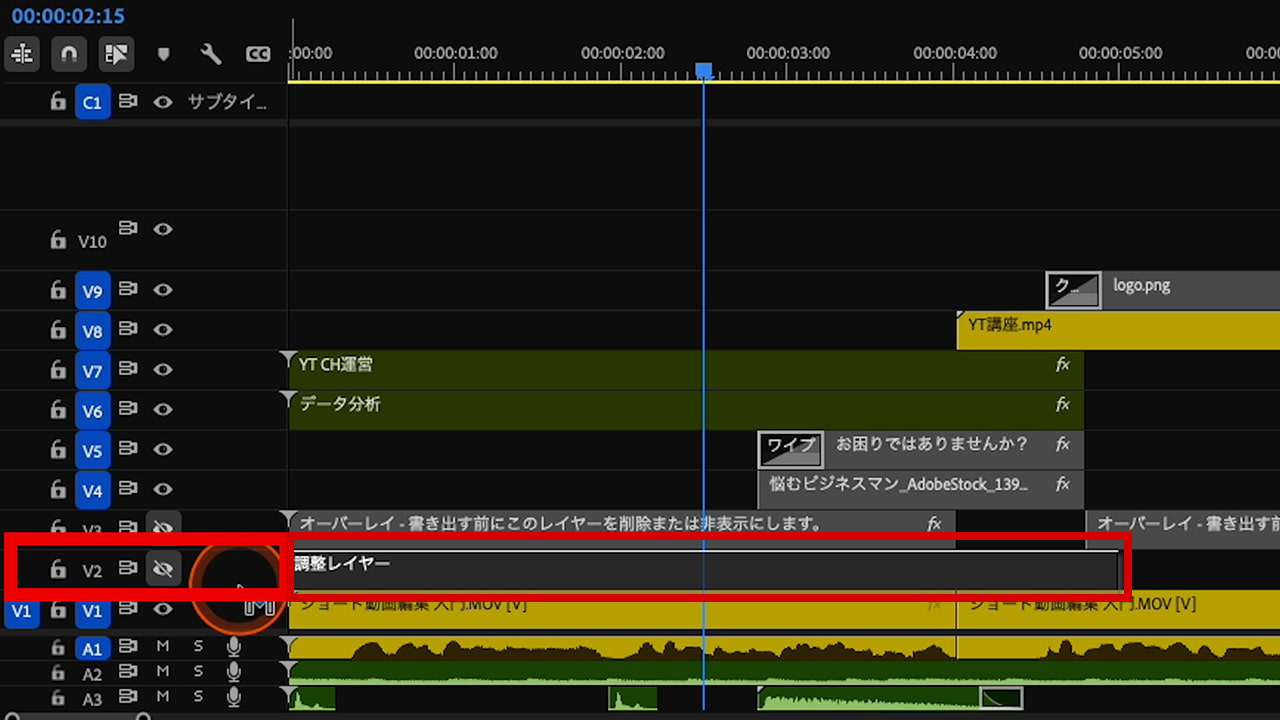Mute audio track A2 with M button

(163, 671)
